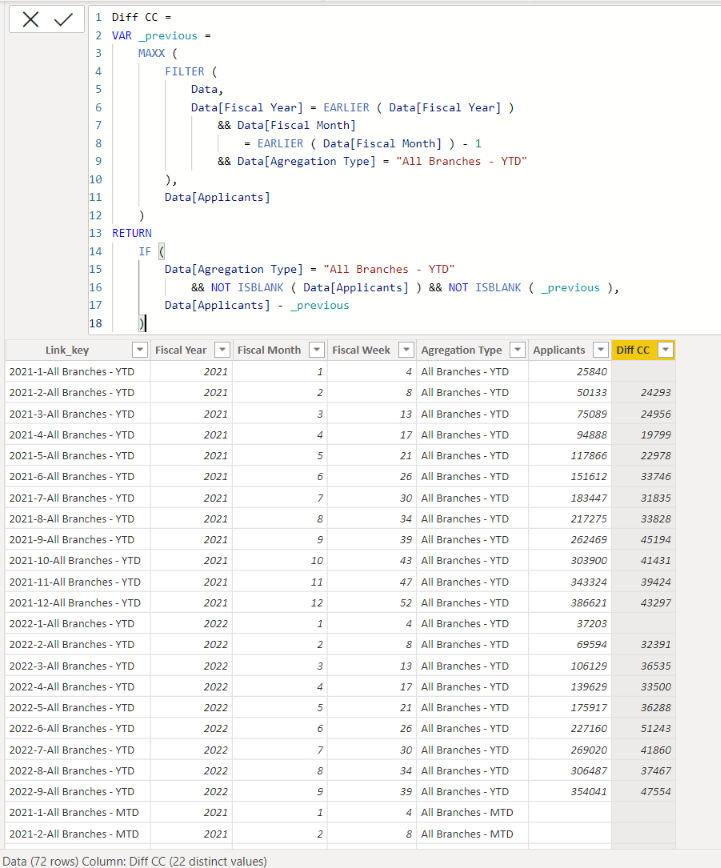Click Diff CC value 51243

coord(656,728)
